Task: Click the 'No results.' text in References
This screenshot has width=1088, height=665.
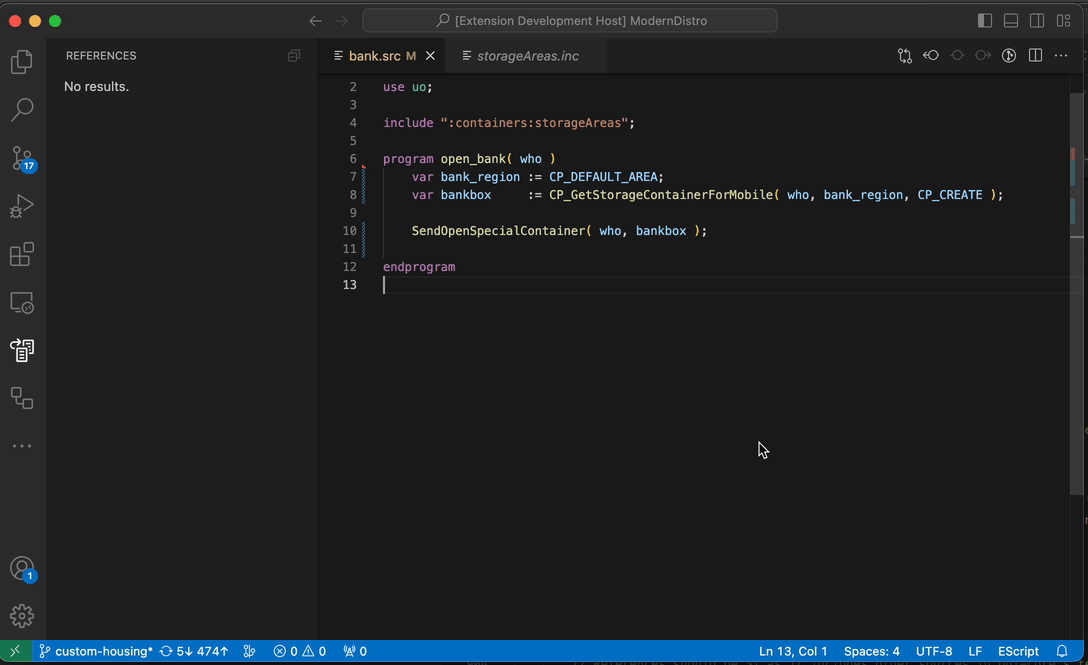Action: click(x=96, y=87)
